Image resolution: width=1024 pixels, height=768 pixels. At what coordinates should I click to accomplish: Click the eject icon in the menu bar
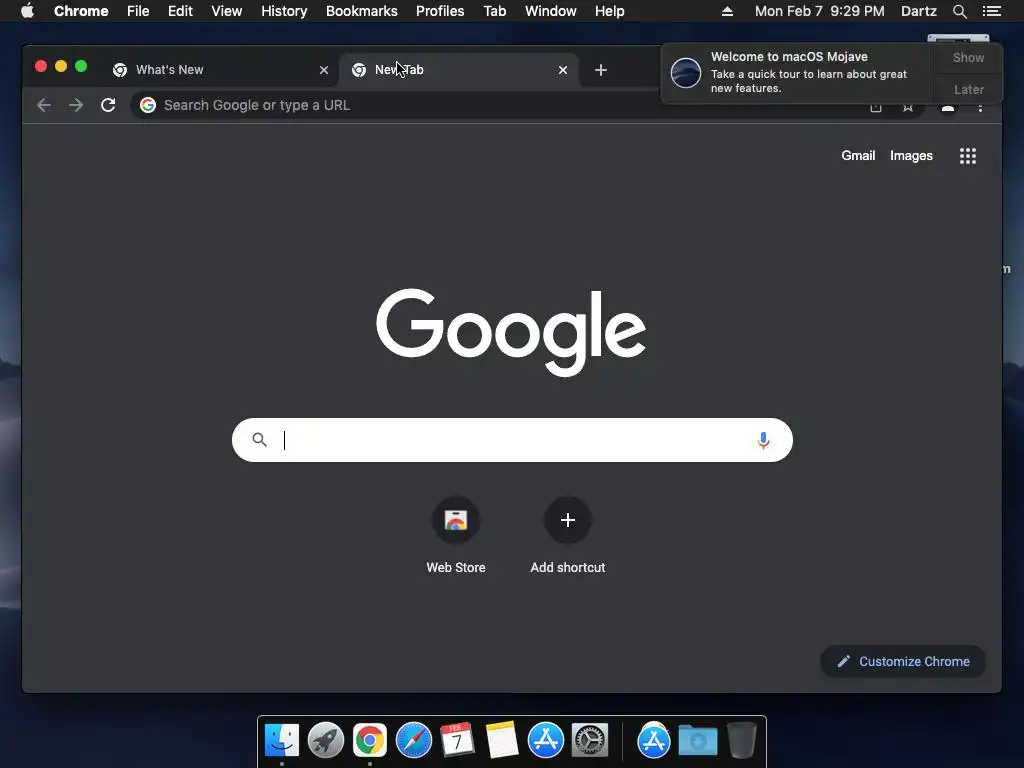pyautogui.click(x=728, y=11)
